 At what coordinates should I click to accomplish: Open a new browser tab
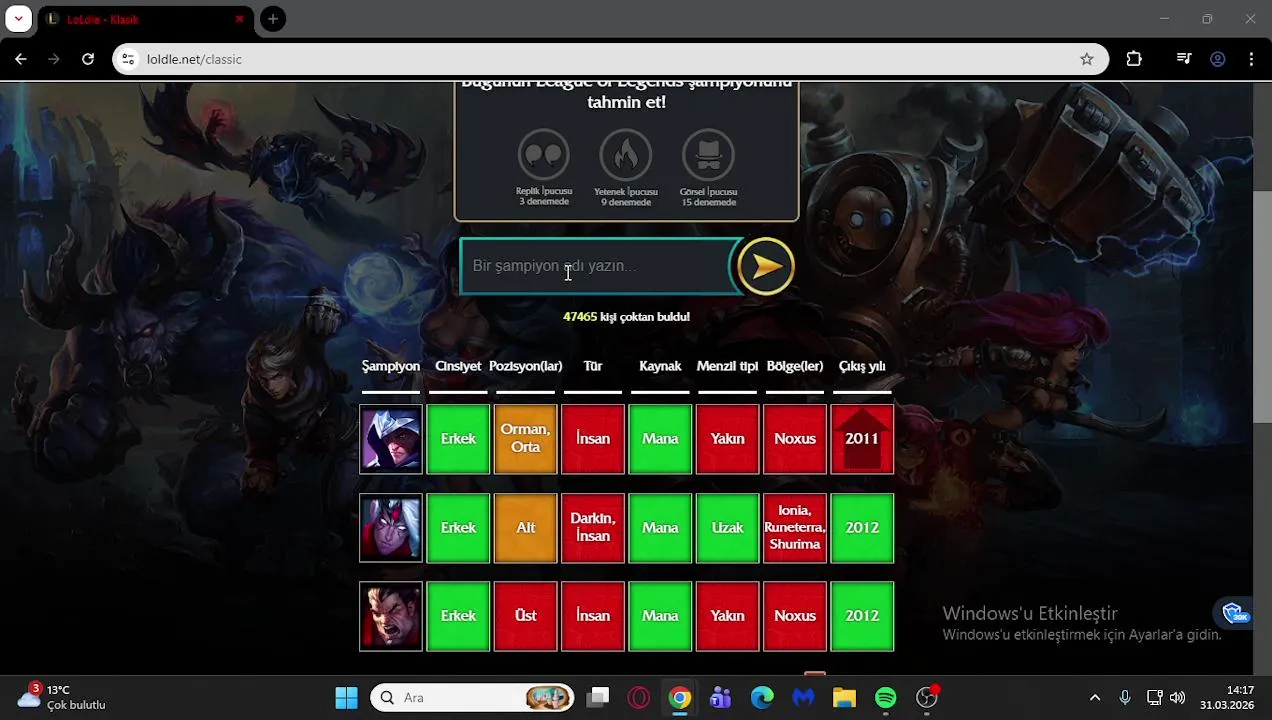[x=273, y=19]
